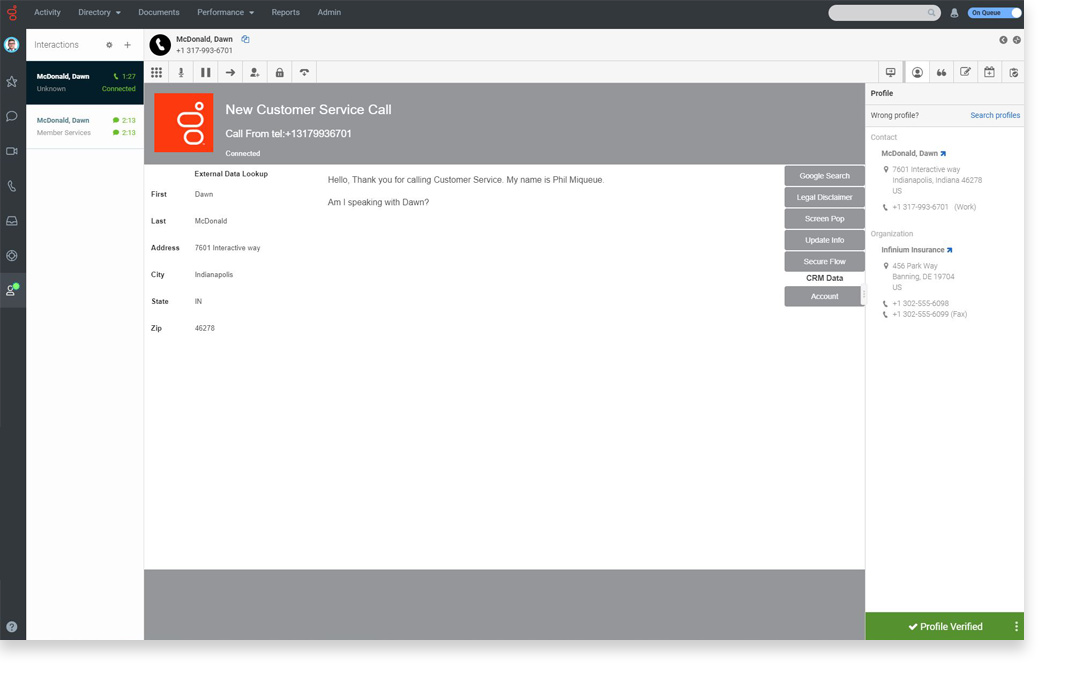Select Reports from the top navigation
The height and width of the screenshot is (682, 1065).
point(286,12)
